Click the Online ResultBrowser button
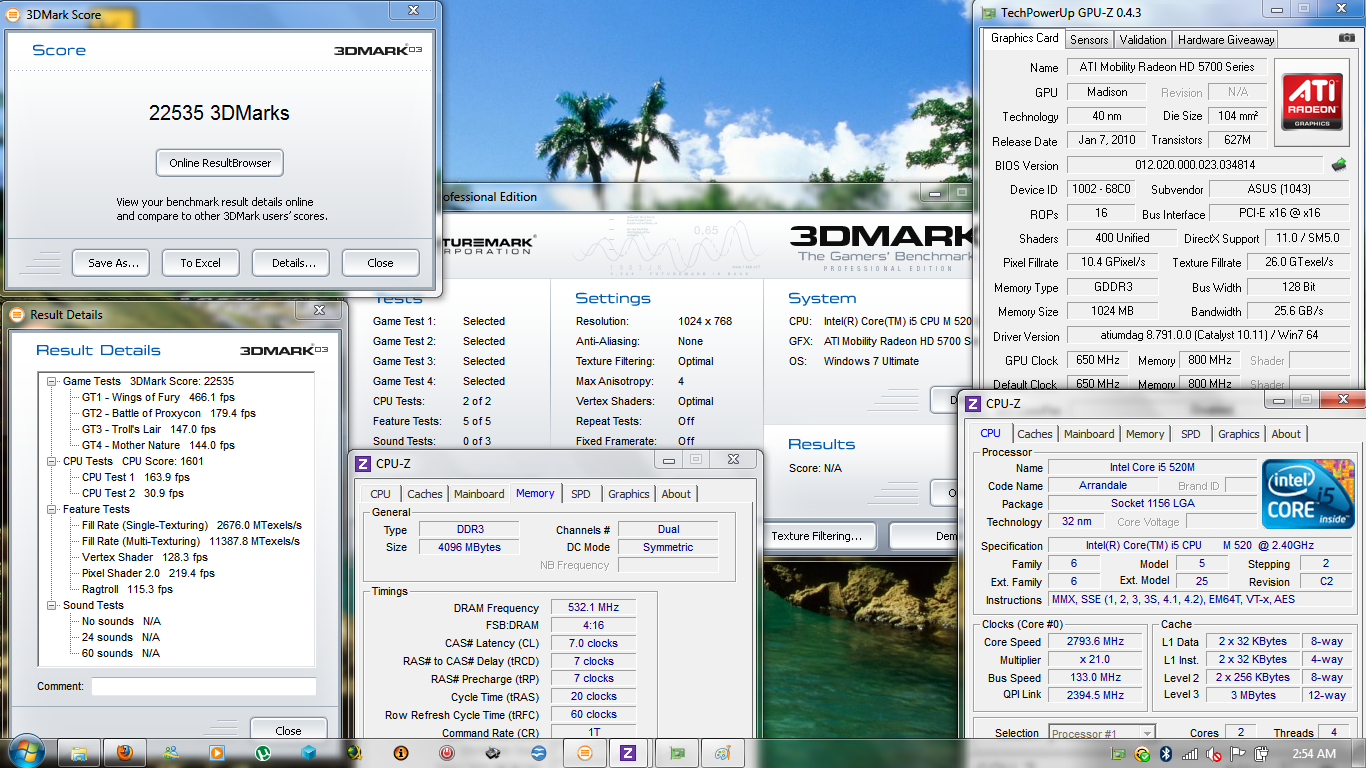This screenshot has width=1366, height=768. (220, 163)
